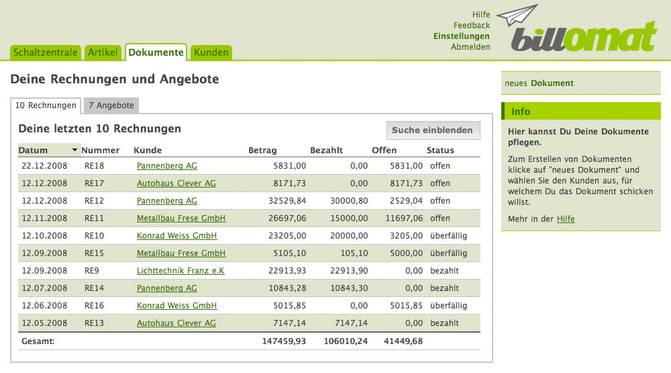
Task: Click paid amount 30000,80
Action: pyautogui.click(x=349, y=201)
